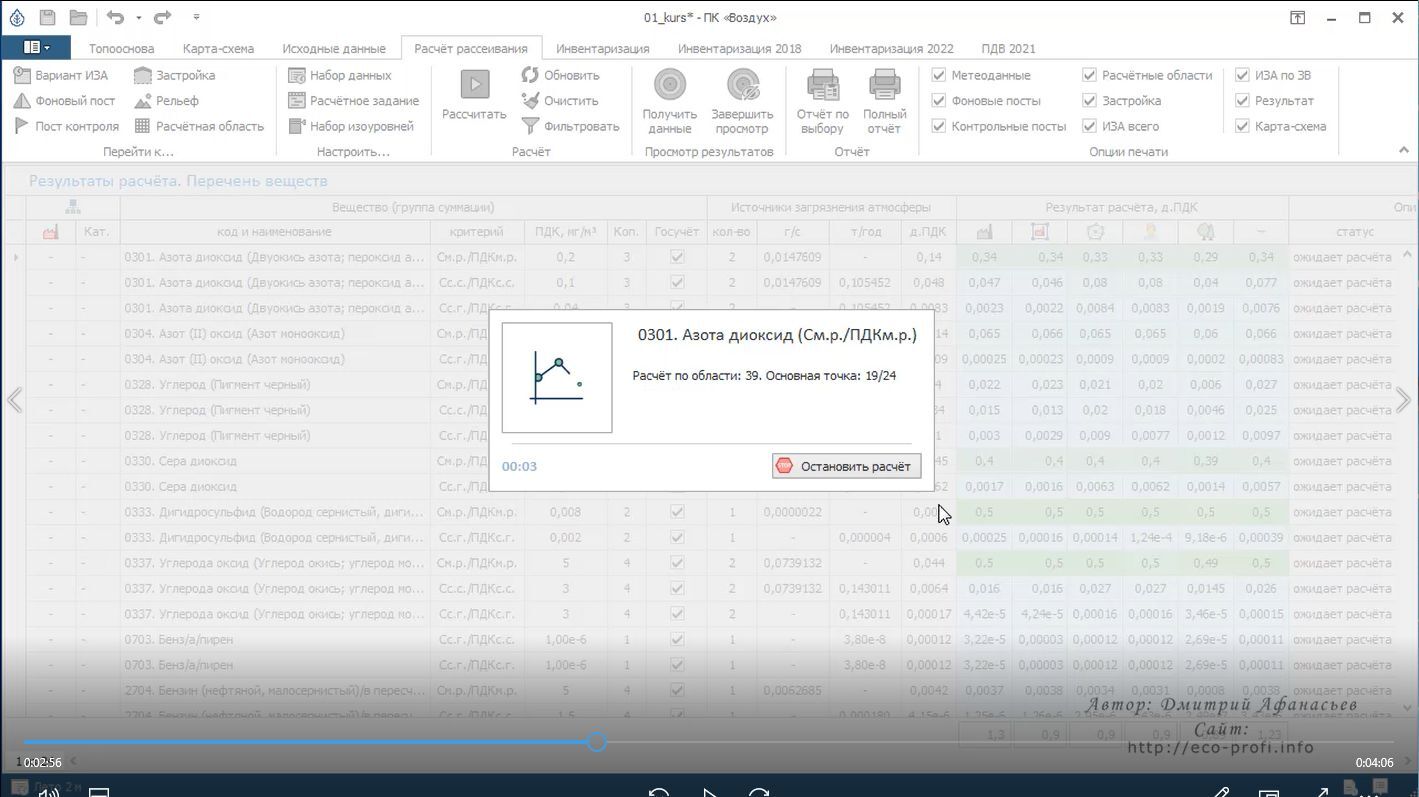Viewport: 1419px width, 797px height.
Task: Switch to the Топооснова tab
Action: [x=121, y=48]
